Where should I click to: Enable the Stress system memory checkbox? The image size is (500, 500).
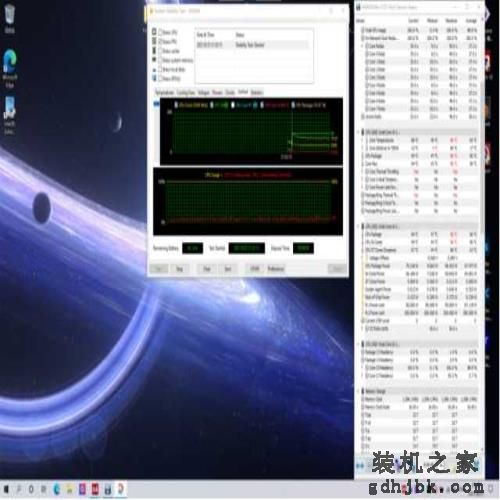pos(160,60)
